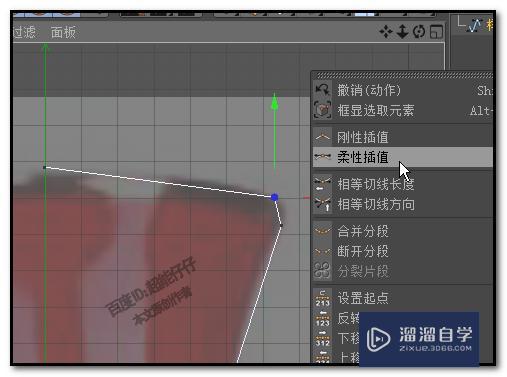The height and width of the screenshot is (377, 507).
Task: Select 设置起点 menu entry
Action: click(402, 298)
